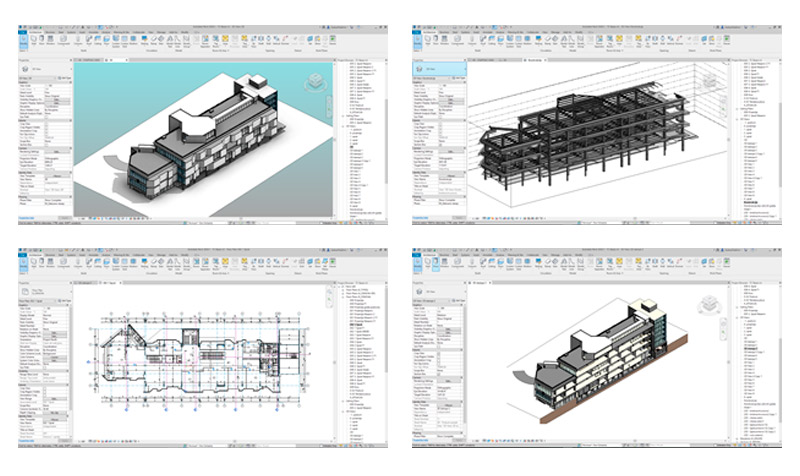The image size is (800, 476).
Task: Open the Massing & Site tab in the section 3D window
Action: coord(516,256)
